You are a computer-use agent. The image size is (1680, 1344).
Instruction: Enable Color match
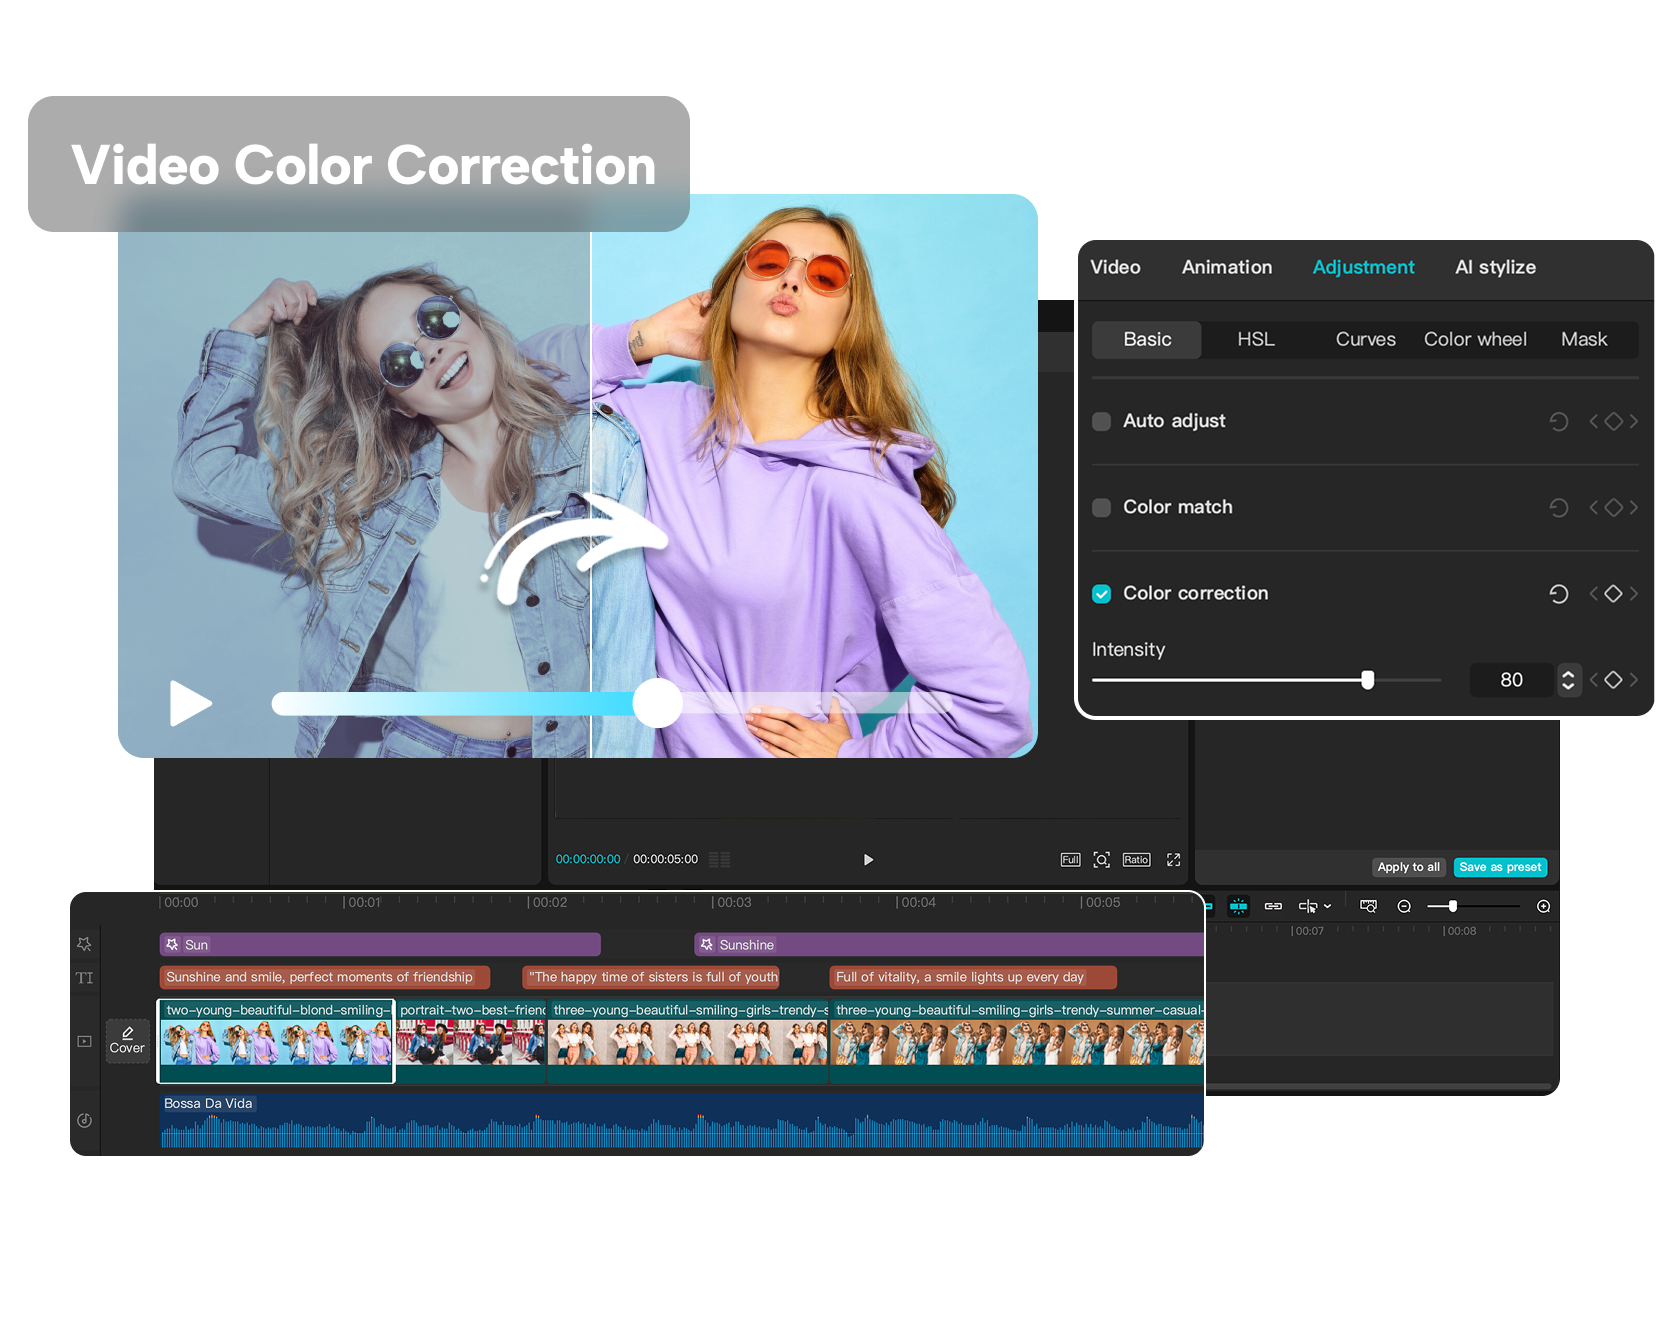tap(1101, 507)
